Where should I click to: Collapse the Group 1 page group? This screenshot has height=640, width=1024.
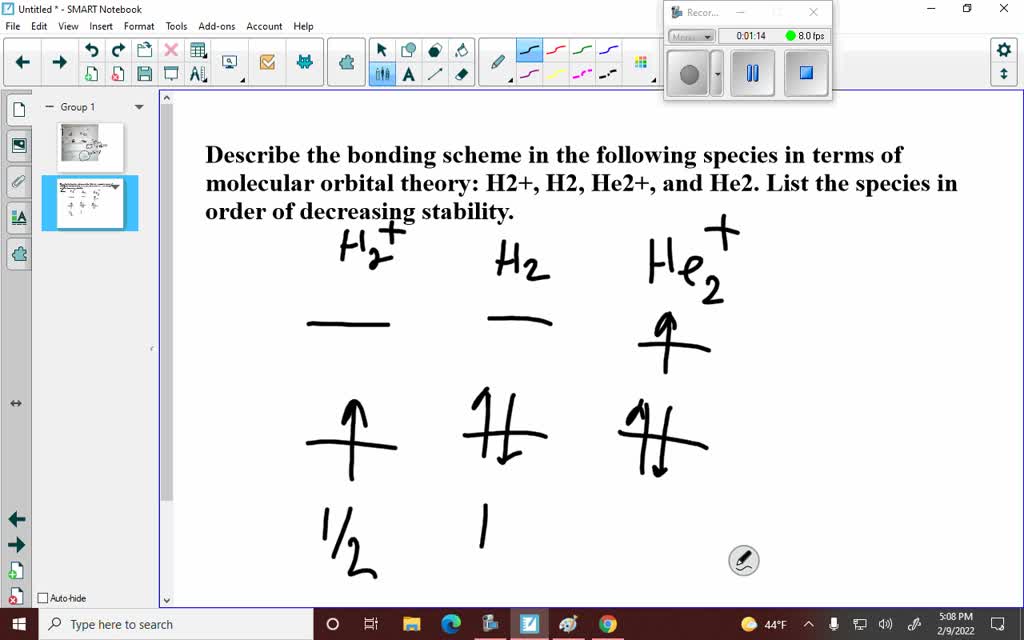(50, 105)
